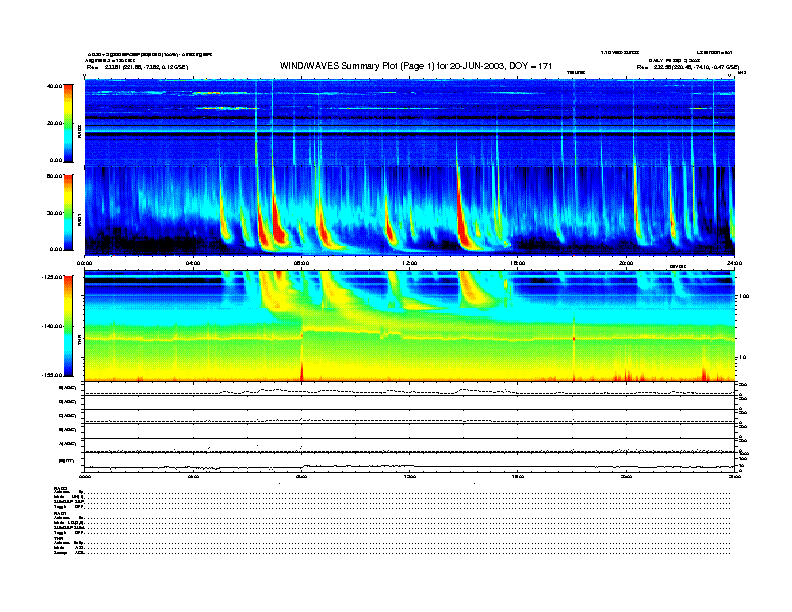Click the TNR color scale bar

point(68,326)
